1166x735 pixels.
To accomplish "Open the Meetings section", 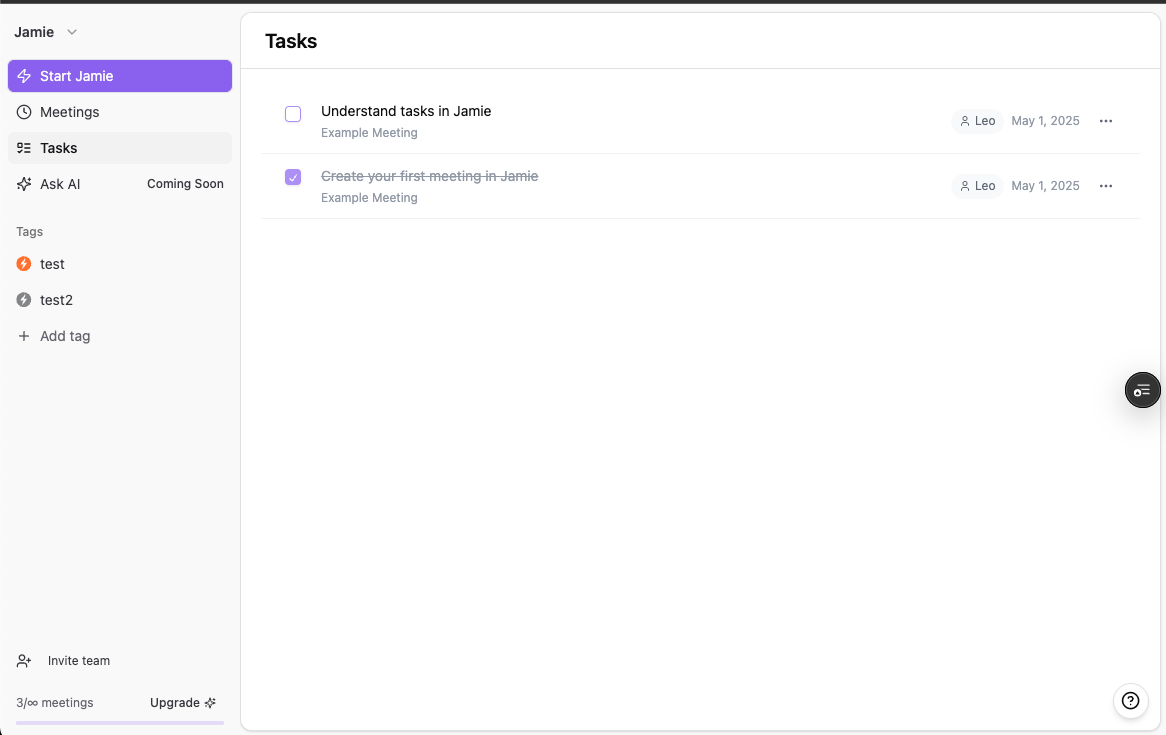I will point(120,112).
